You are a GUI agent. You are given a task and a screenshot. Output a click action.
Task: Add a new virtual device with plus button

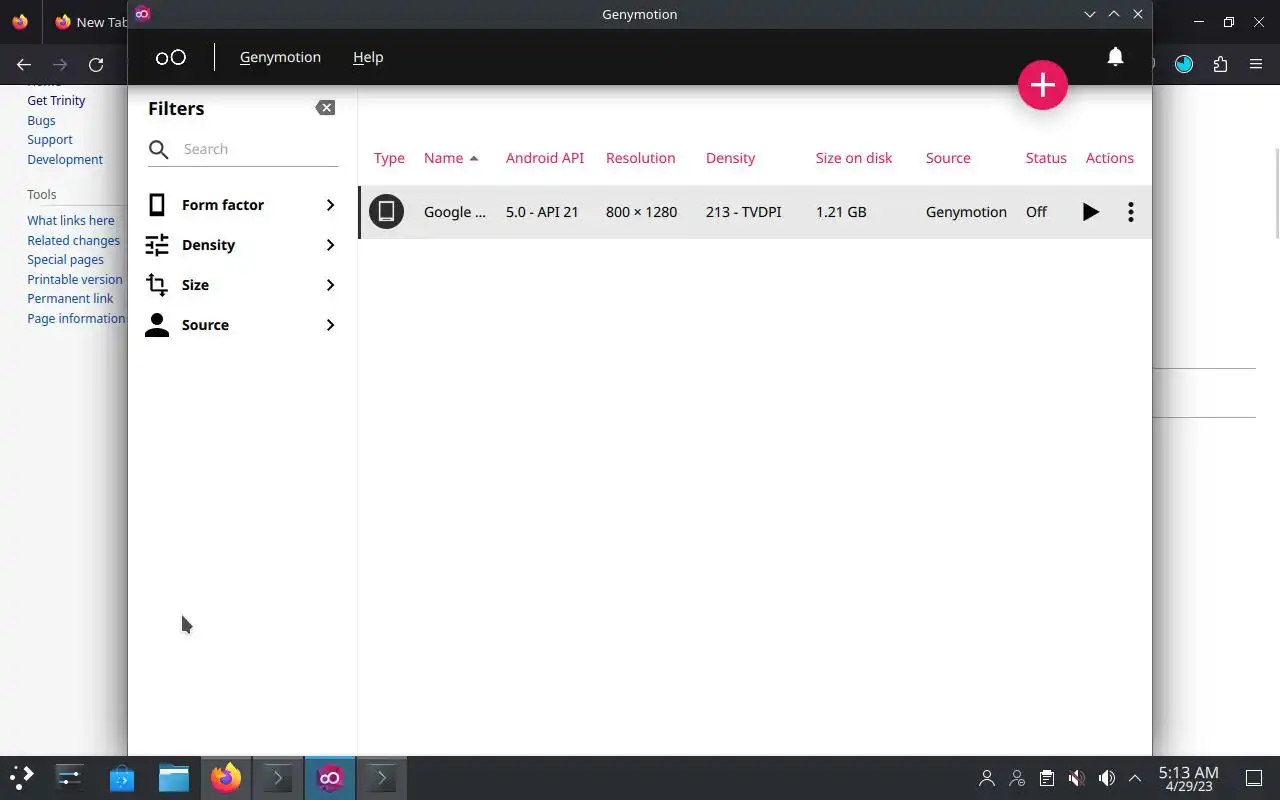click(x=1043, y=85)
